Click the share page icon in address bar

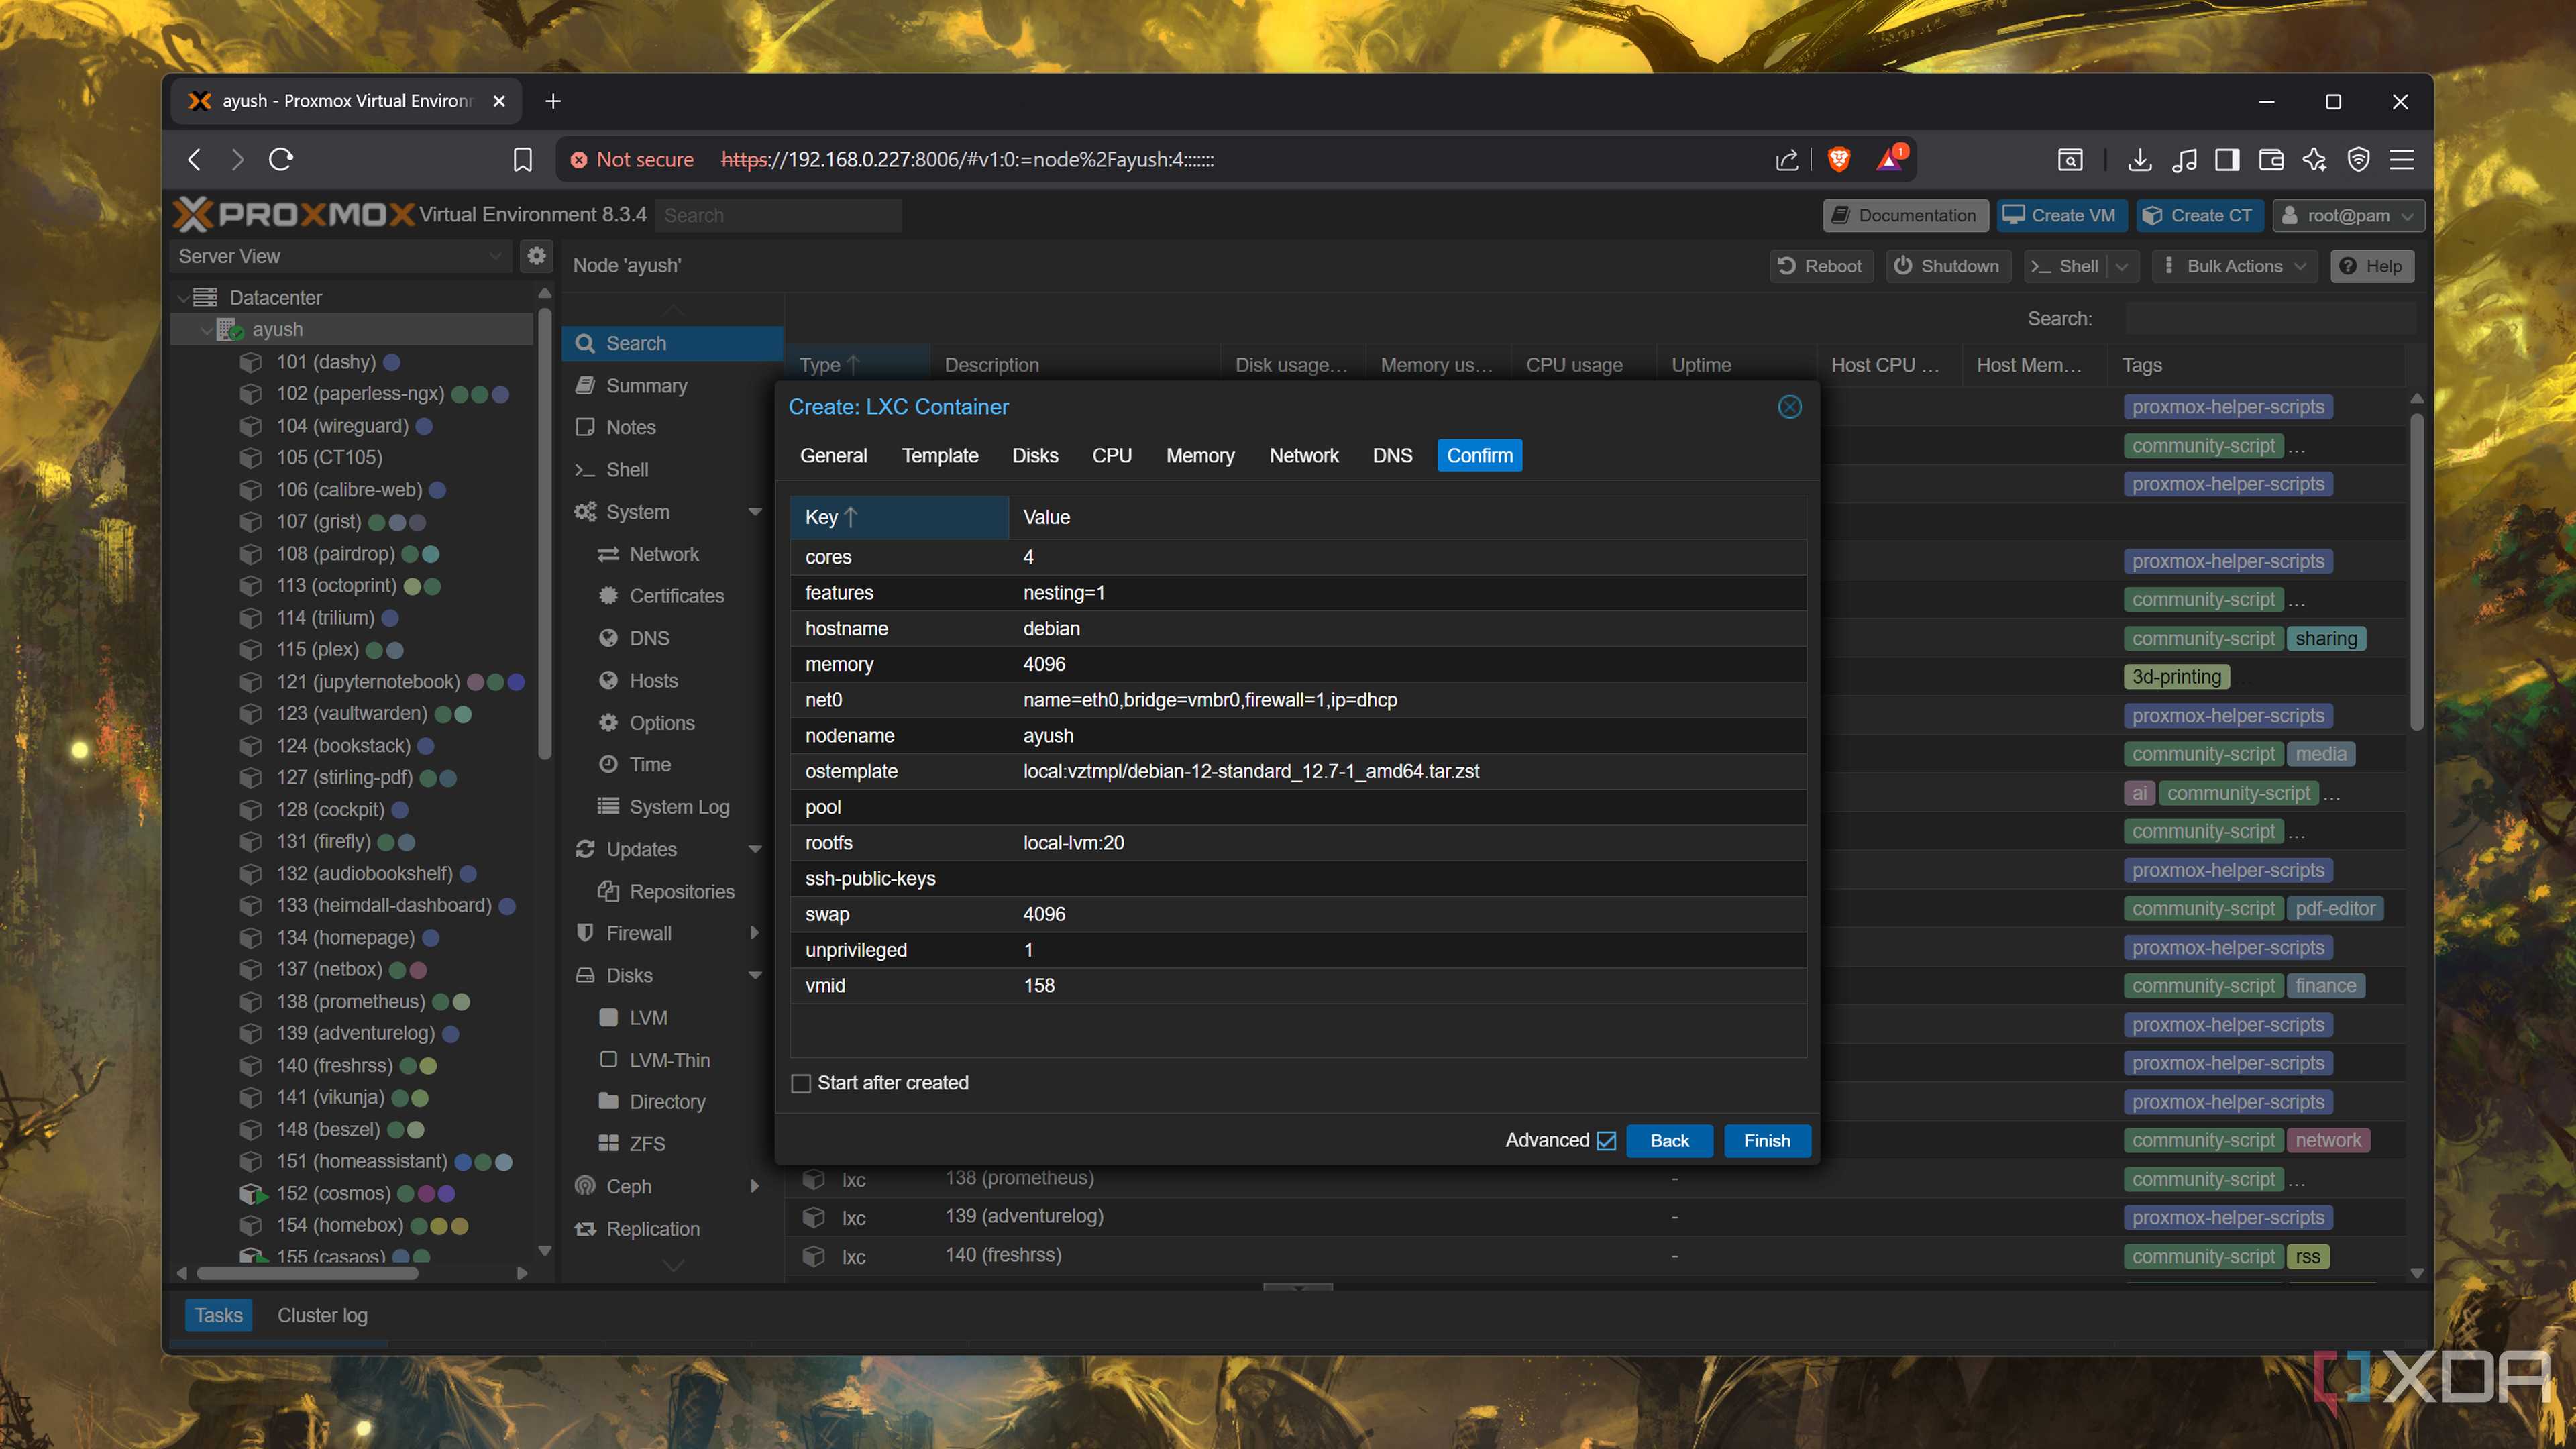coord(1787,160)
